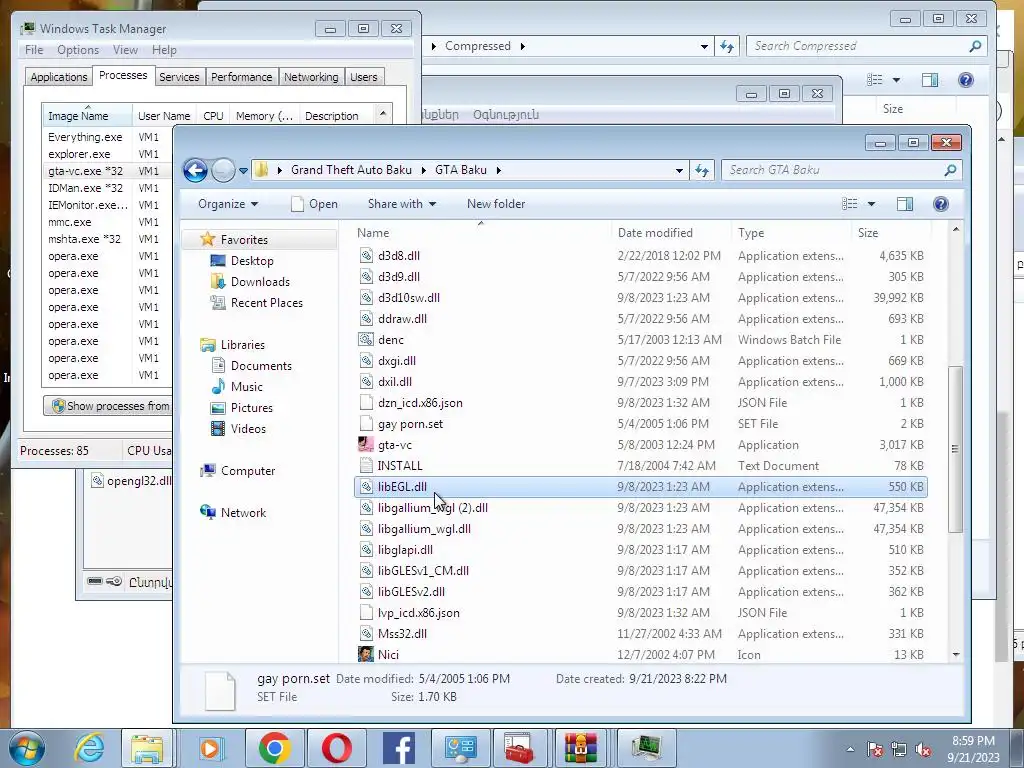1024x768 pixels.
Task: Open Desktop in Favorites sidebar
Action: click(252, 261)
